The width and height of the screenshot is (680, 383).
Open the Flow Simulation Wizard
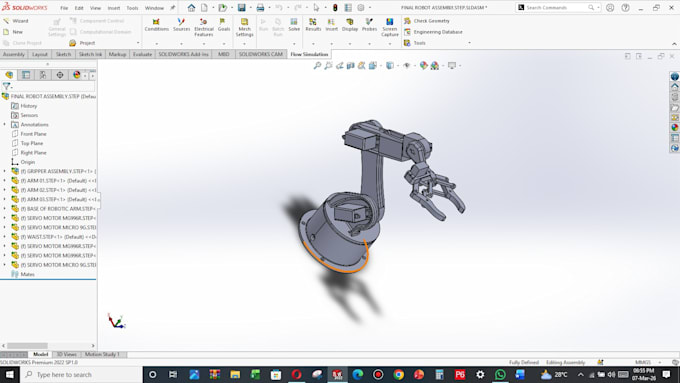[16, 21]
